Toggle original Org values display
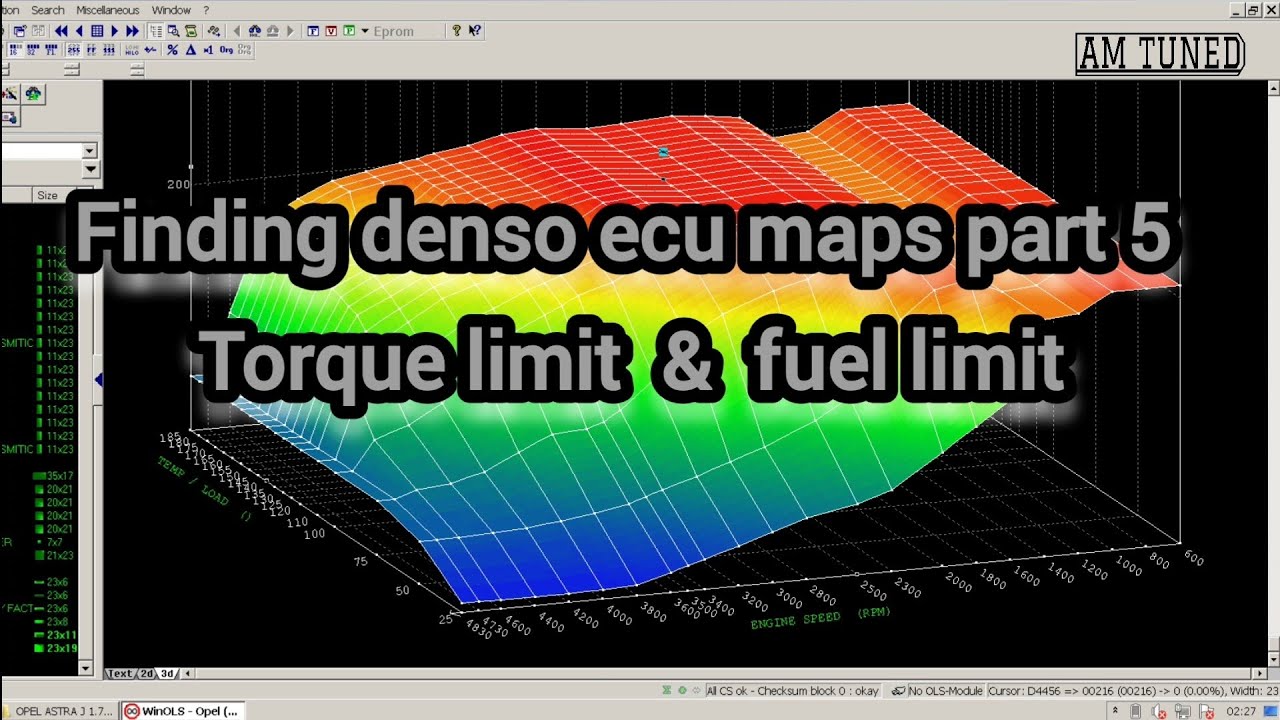The width and height of the screenshot is (1280, 720). (226, 49)
